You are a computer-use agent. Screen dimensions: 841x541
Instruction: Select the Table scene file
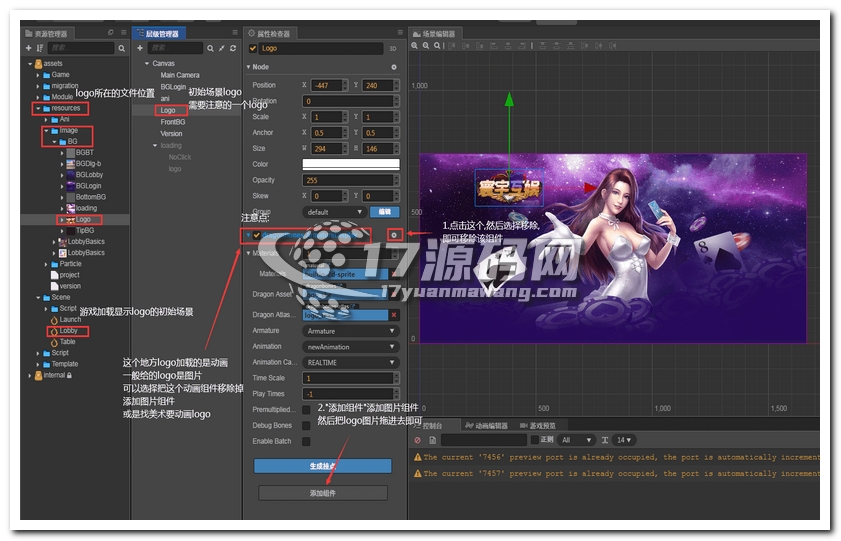click(x=63, y=342)
